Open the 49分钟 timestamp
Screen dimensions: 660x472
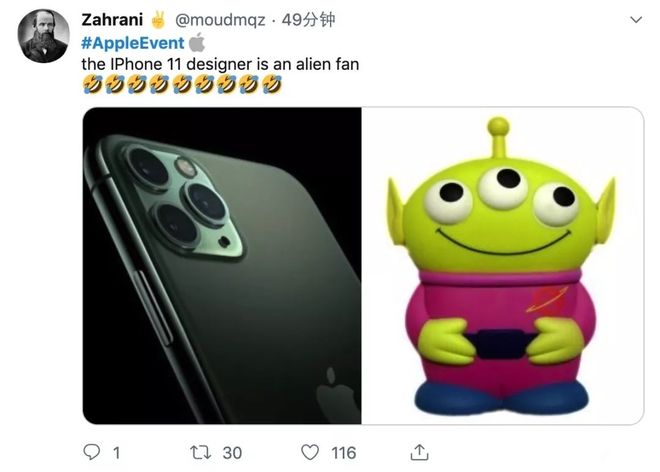coord(308,20)
